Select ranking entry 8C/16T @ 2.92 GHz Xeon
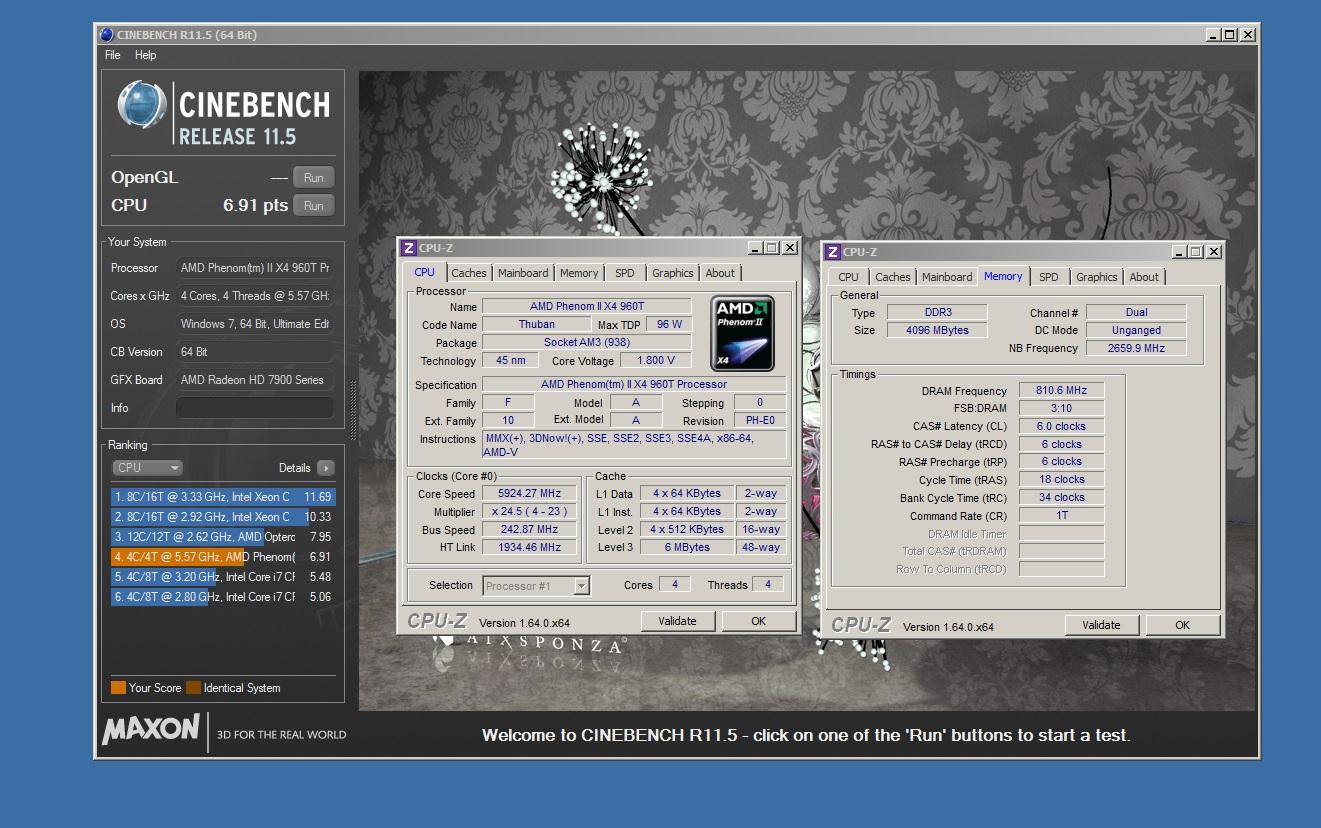1321x828 pixels. 222,517
